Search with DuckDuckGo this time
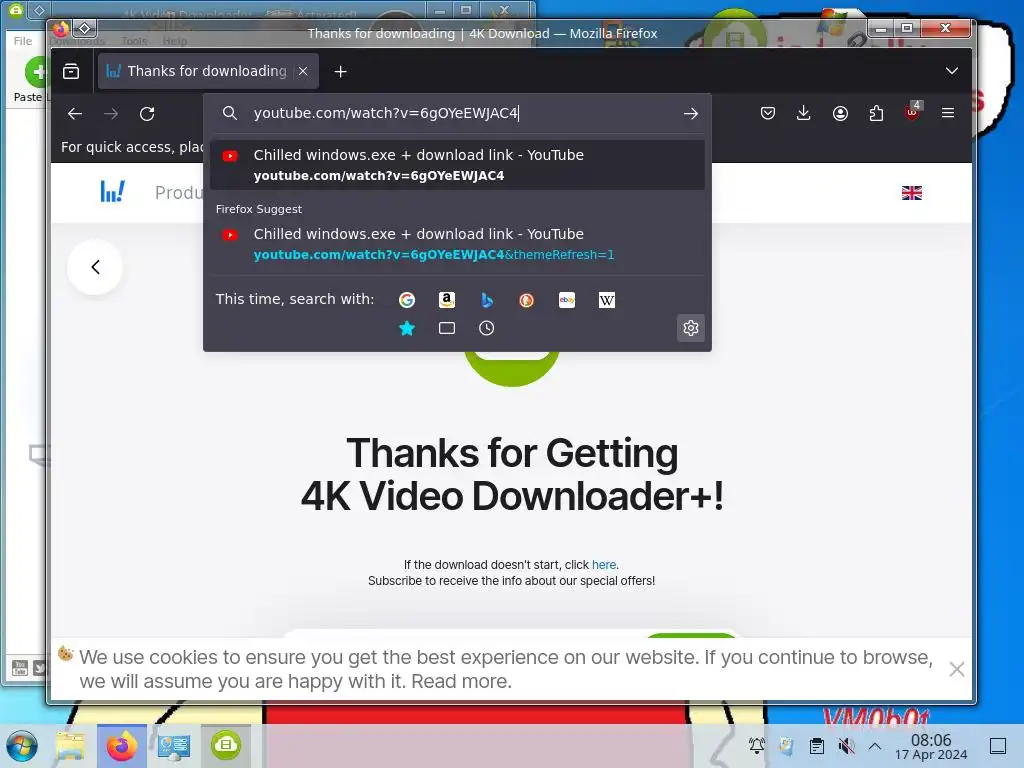Screen dimensions: 1024x768 click(526, 300)
